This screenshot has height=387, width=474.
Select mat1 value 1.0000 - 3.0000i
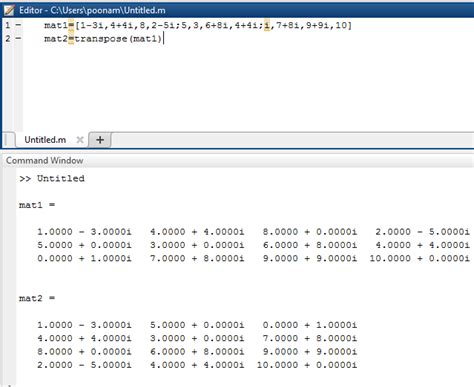pyautogui.click(x=84, y=232)
